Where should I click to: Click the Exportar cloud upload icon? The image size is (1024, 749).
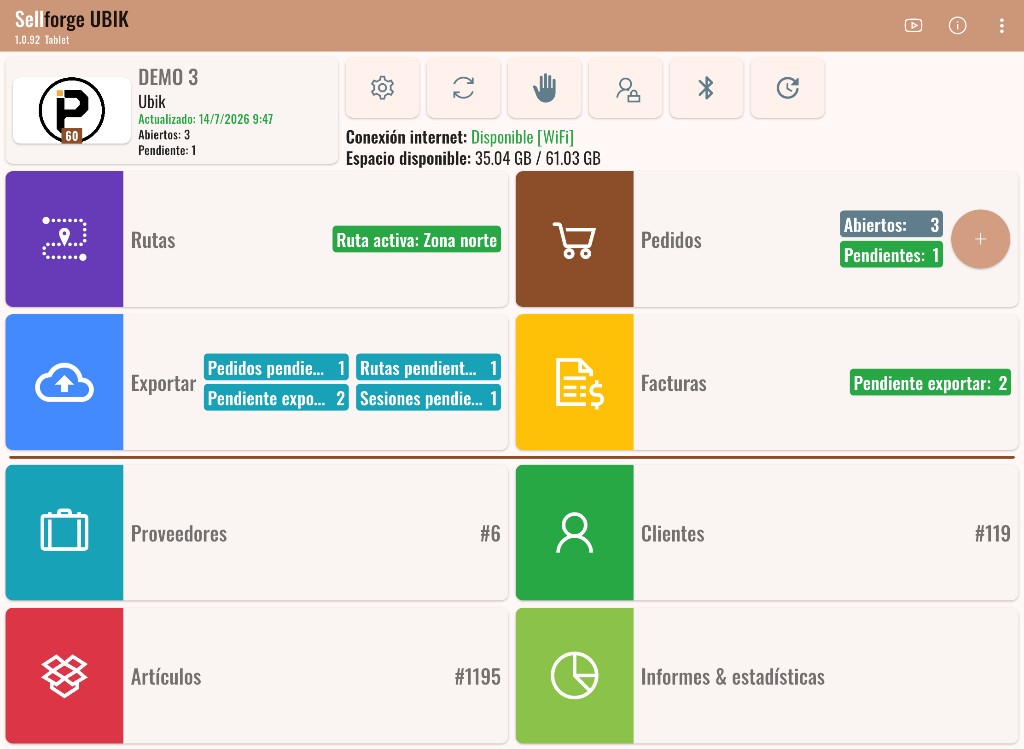[x=65, y=382]
